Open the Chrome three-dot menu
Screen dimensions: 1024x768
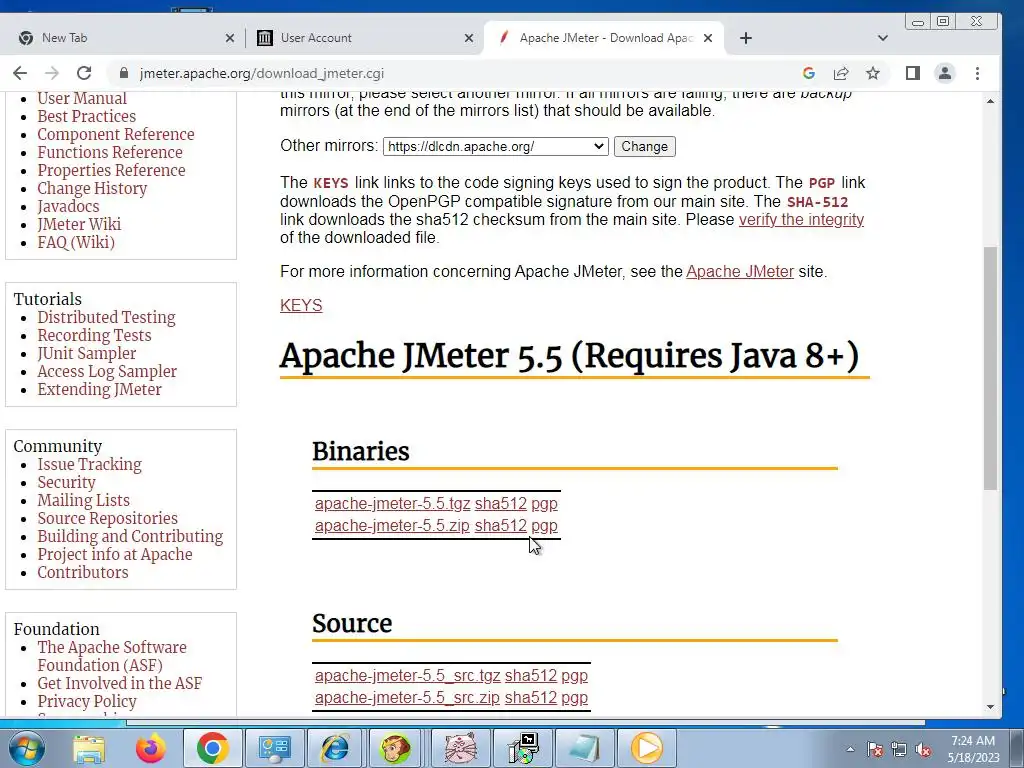coord(978,73)
